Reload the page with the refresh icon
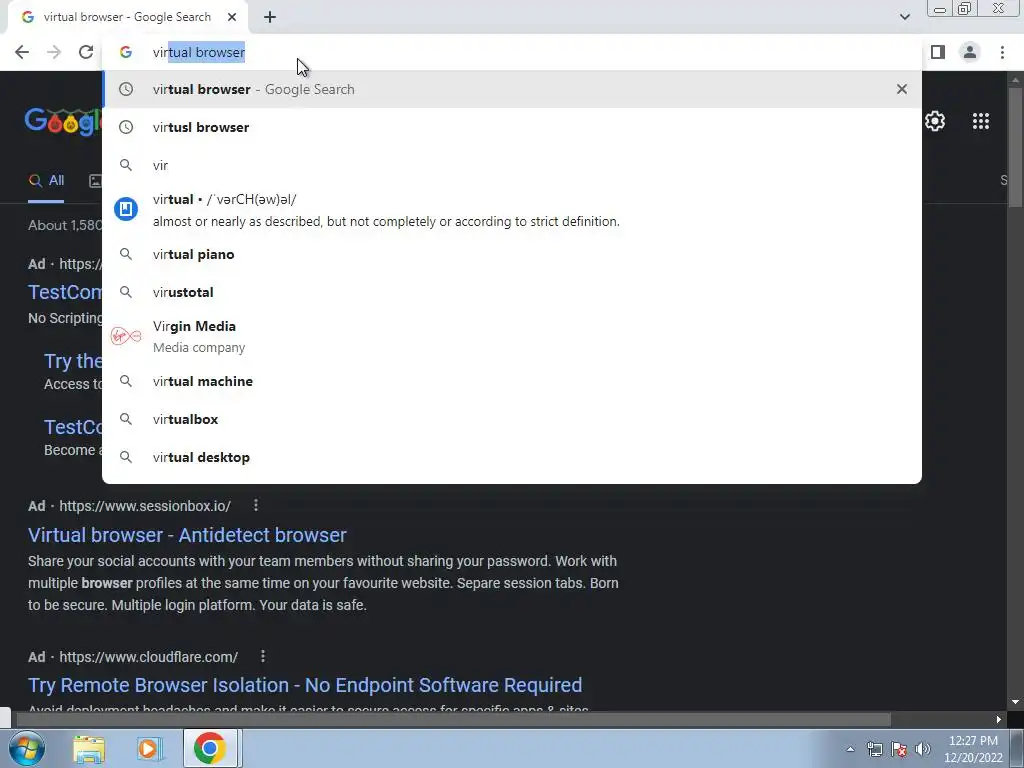This screenshot has width=1024, height=768. 86,52
